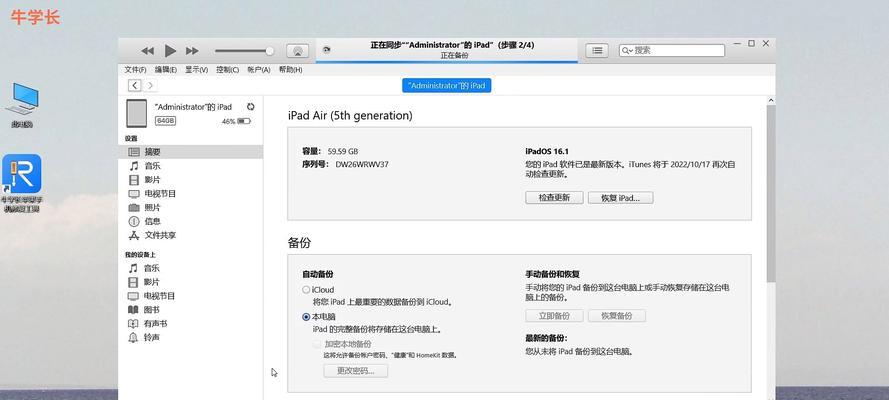Go forward with the right chevron button
The height and width of the screenshot is (400, 889).
pyautogui.click(x=150, y=86)
